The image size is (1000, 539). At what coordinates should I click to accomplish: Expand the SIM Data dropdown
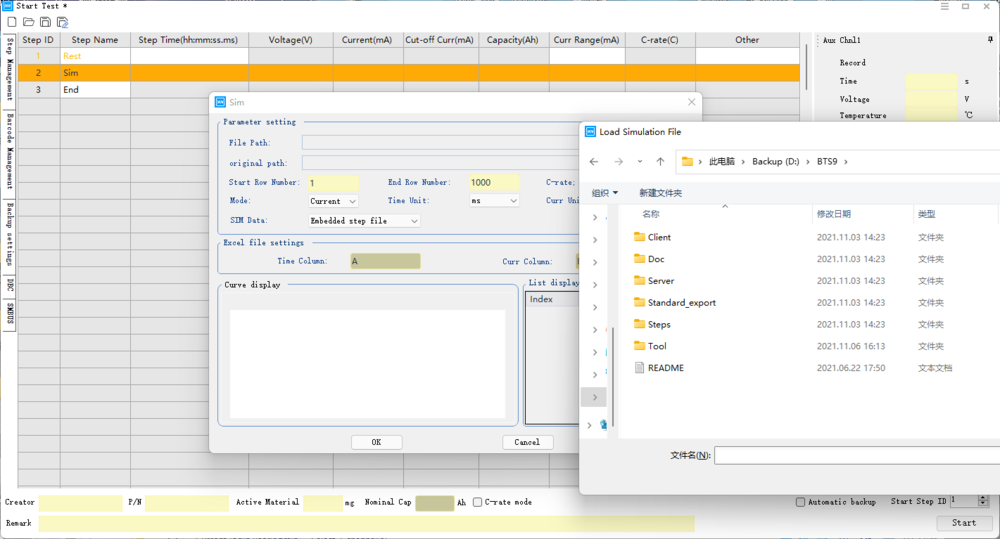click(x=364, y=221)
